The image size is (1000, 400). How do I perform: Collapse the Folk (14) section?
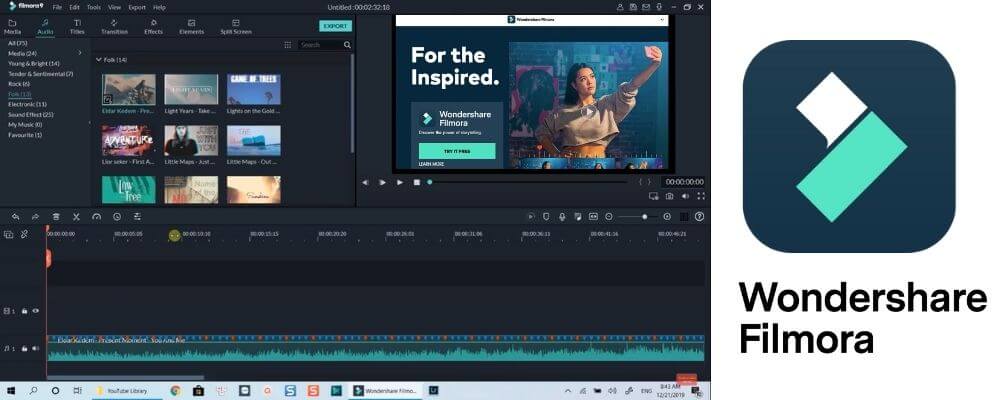tap(99, 60)
